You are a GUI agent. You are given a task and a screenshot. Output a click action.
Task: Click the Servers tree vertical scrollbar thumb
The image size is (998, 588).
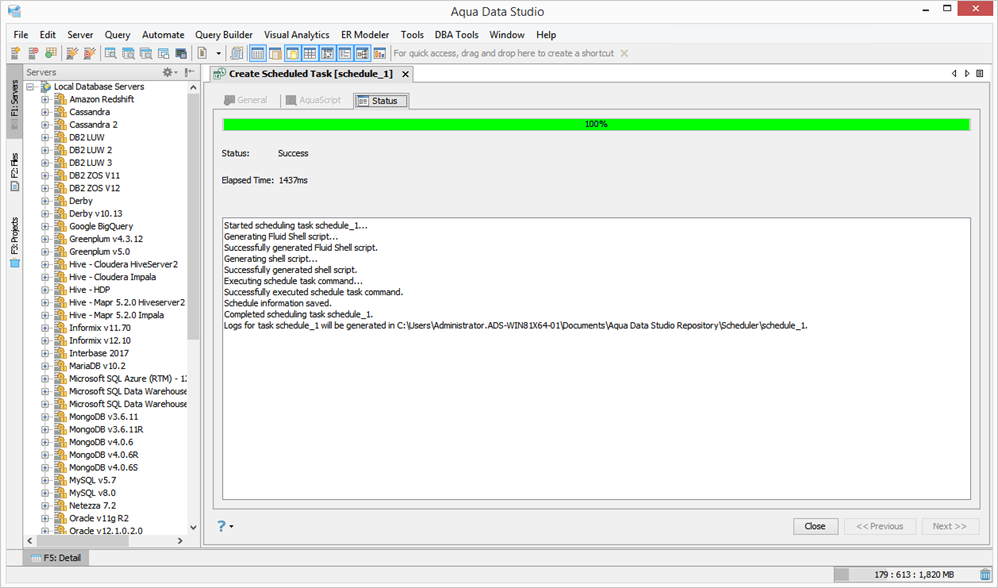(193, 216)
